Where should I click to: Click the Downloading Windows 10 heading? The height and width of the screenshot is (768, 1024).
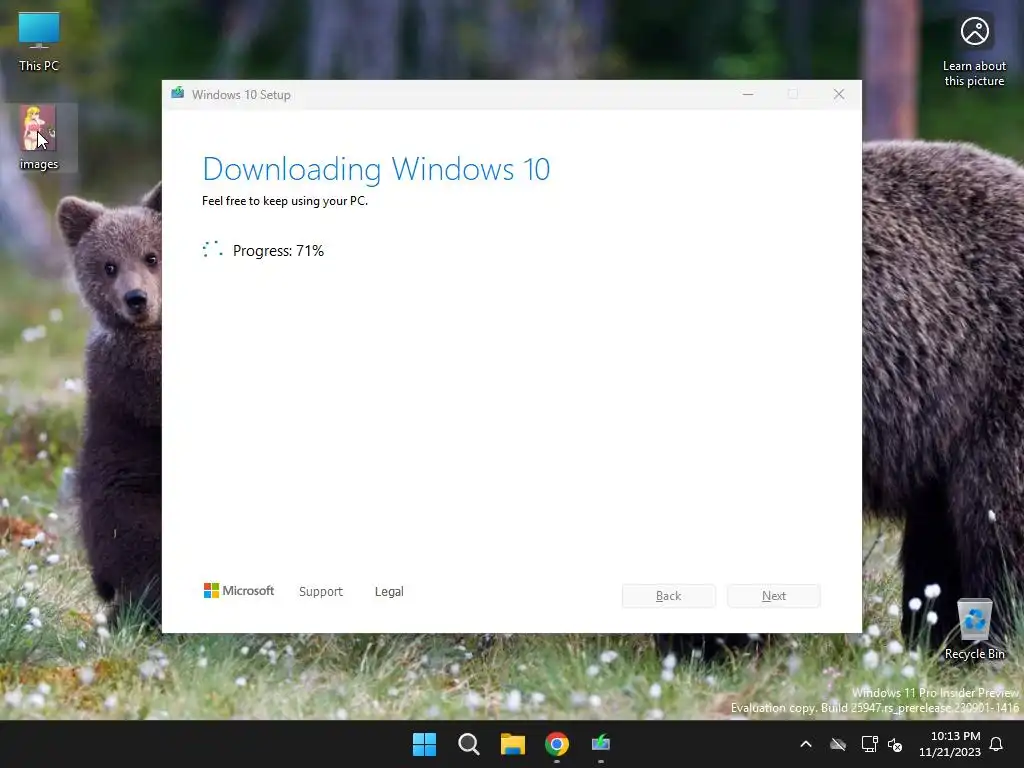(376, 169)
